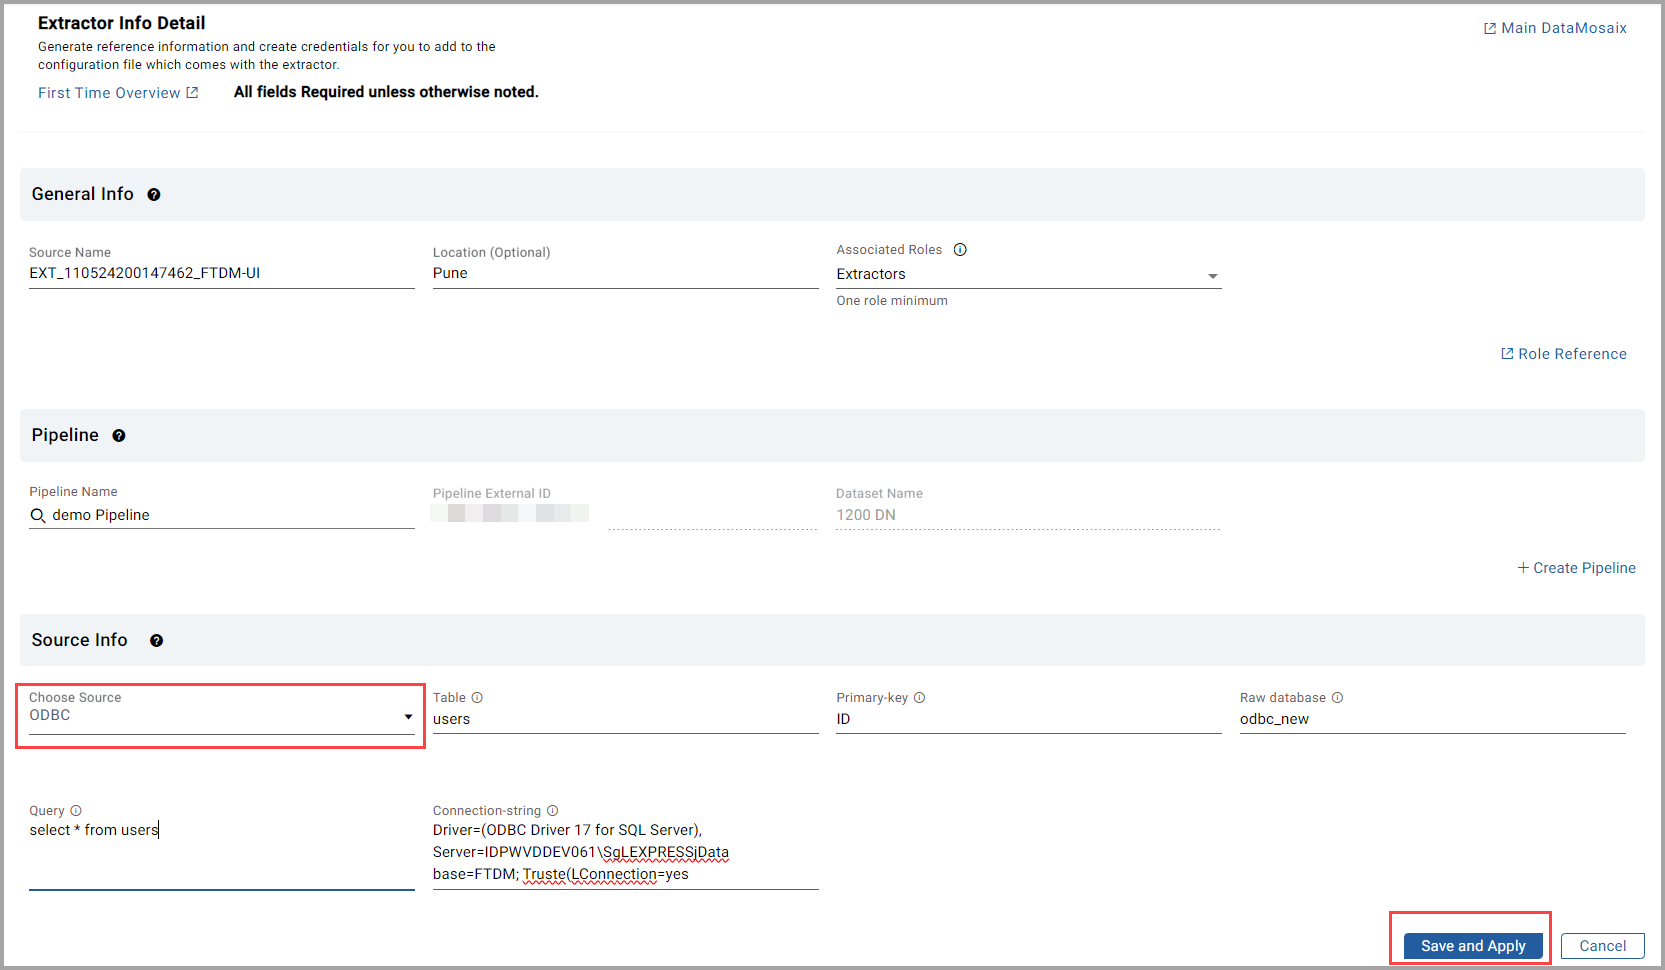Open the Main DataMosaix link
Image resolution: width=1665 pixels, height=970 pixels.
(x=1555, y=28)
